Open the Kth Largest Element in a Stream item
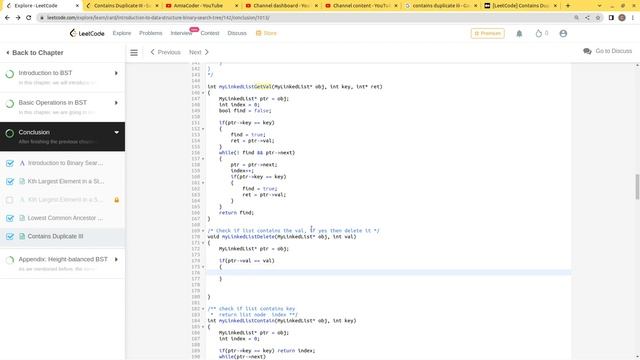The image size is (640, 360). [66, 181]
